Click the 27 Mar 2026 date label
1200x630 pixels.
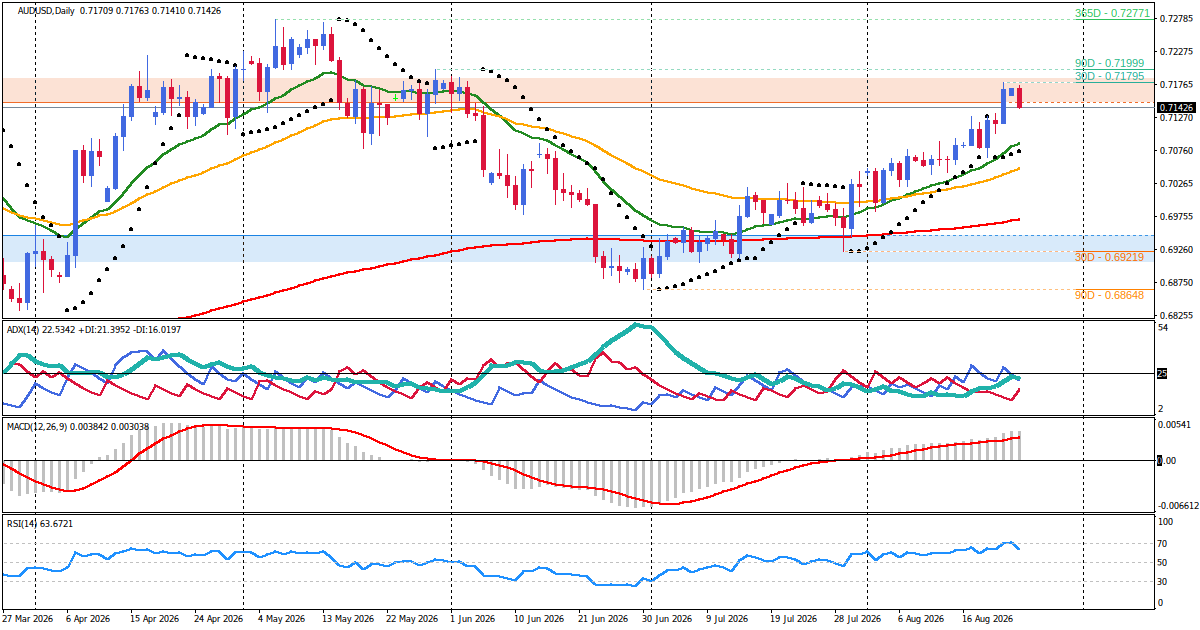[26, 620]
